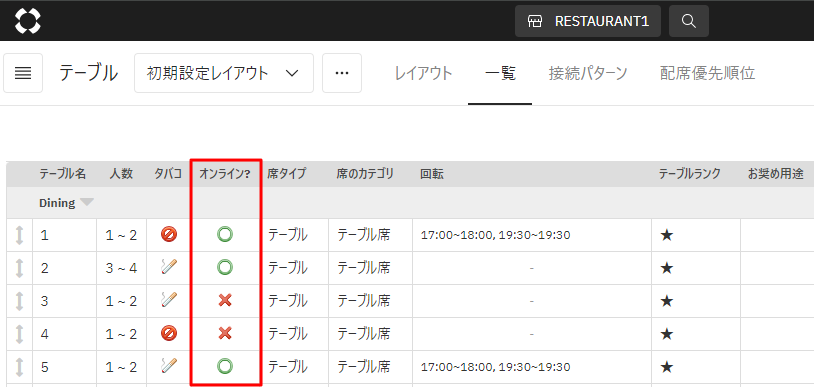This screenshot has width=817, height=387.
Task: Toggle the online green circle for table 1
Action: click(x=225, y=234)
